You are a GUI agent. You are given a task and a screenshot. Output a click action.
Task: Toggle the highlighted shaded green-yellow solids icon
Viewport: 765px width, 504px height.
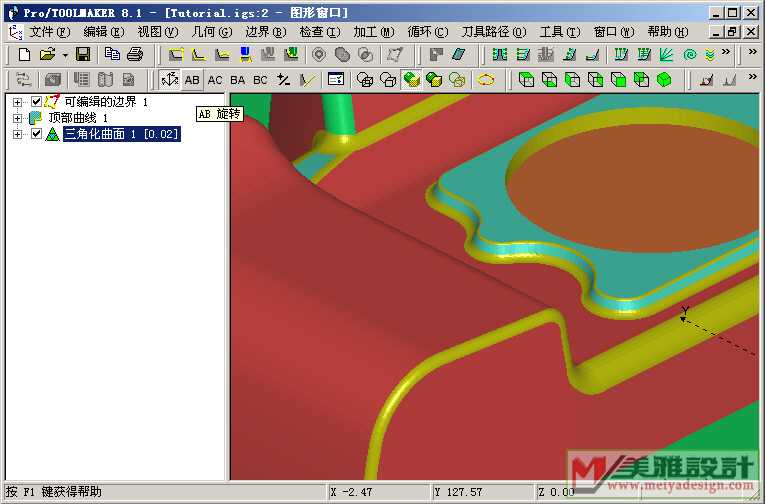point(411,80)
